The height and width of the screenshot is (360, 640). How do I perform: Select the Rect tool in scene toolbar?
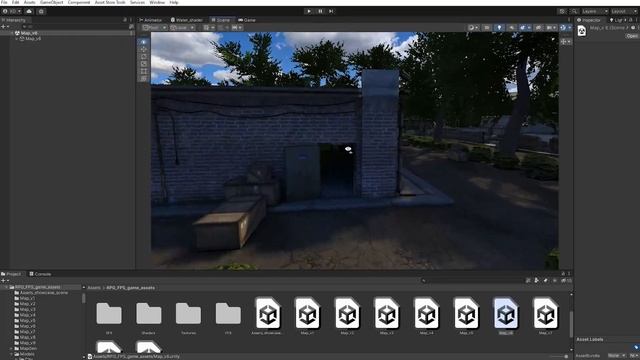(x=144, y=71)
